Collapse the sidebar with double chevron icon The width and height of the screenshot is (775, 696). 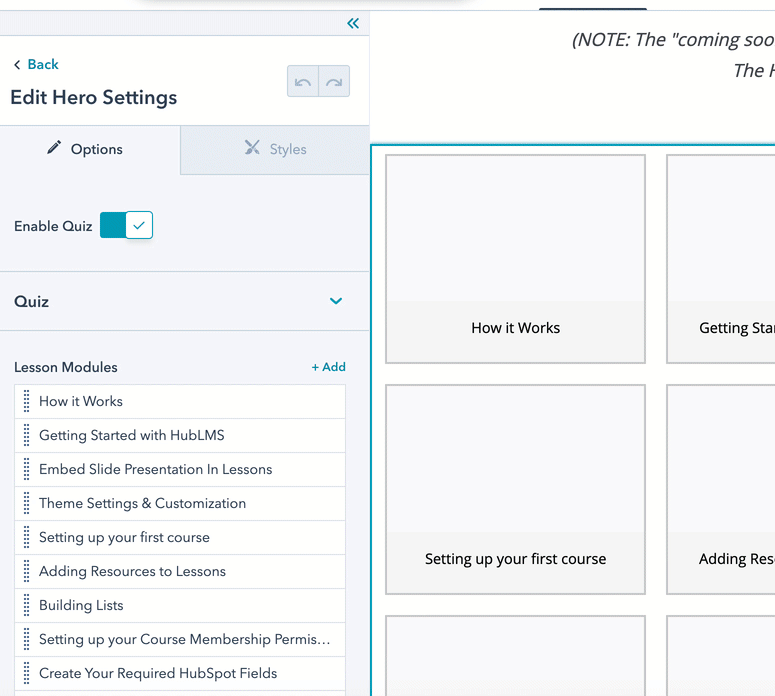[353, 23]
